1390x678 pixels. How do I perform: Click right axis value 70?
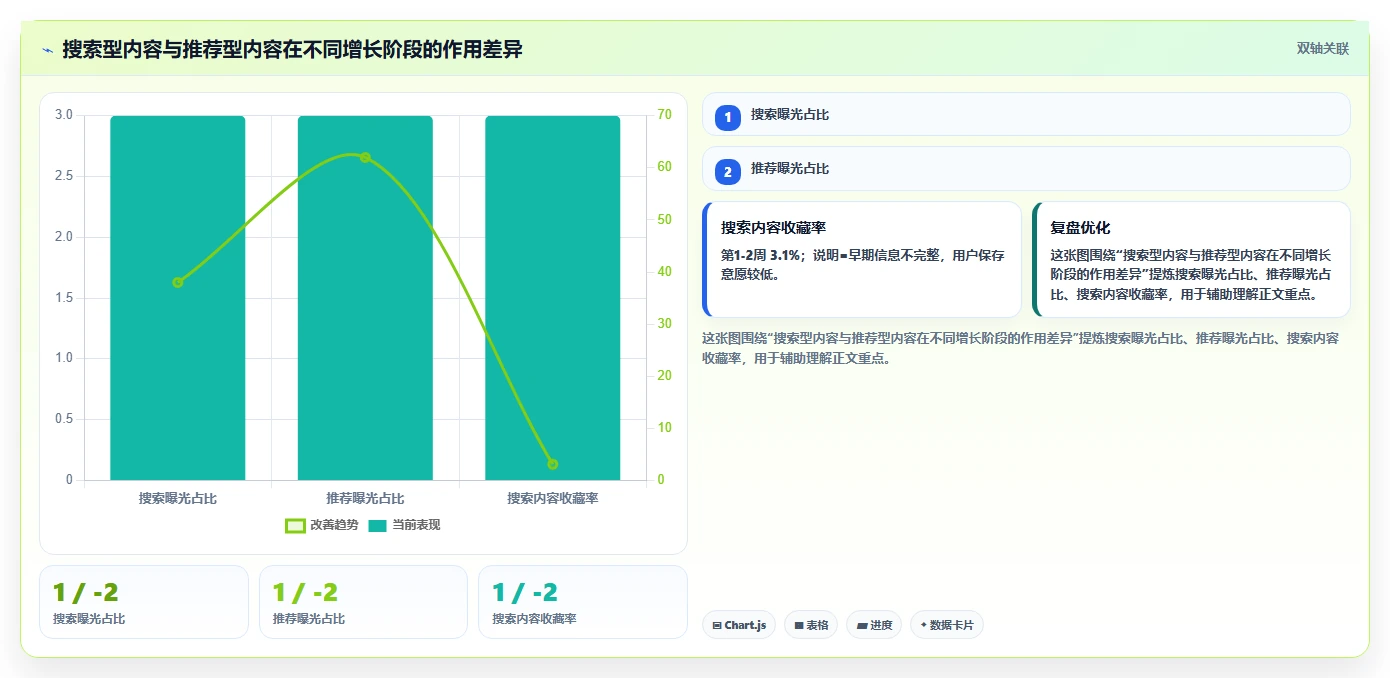tap(664, 115)
